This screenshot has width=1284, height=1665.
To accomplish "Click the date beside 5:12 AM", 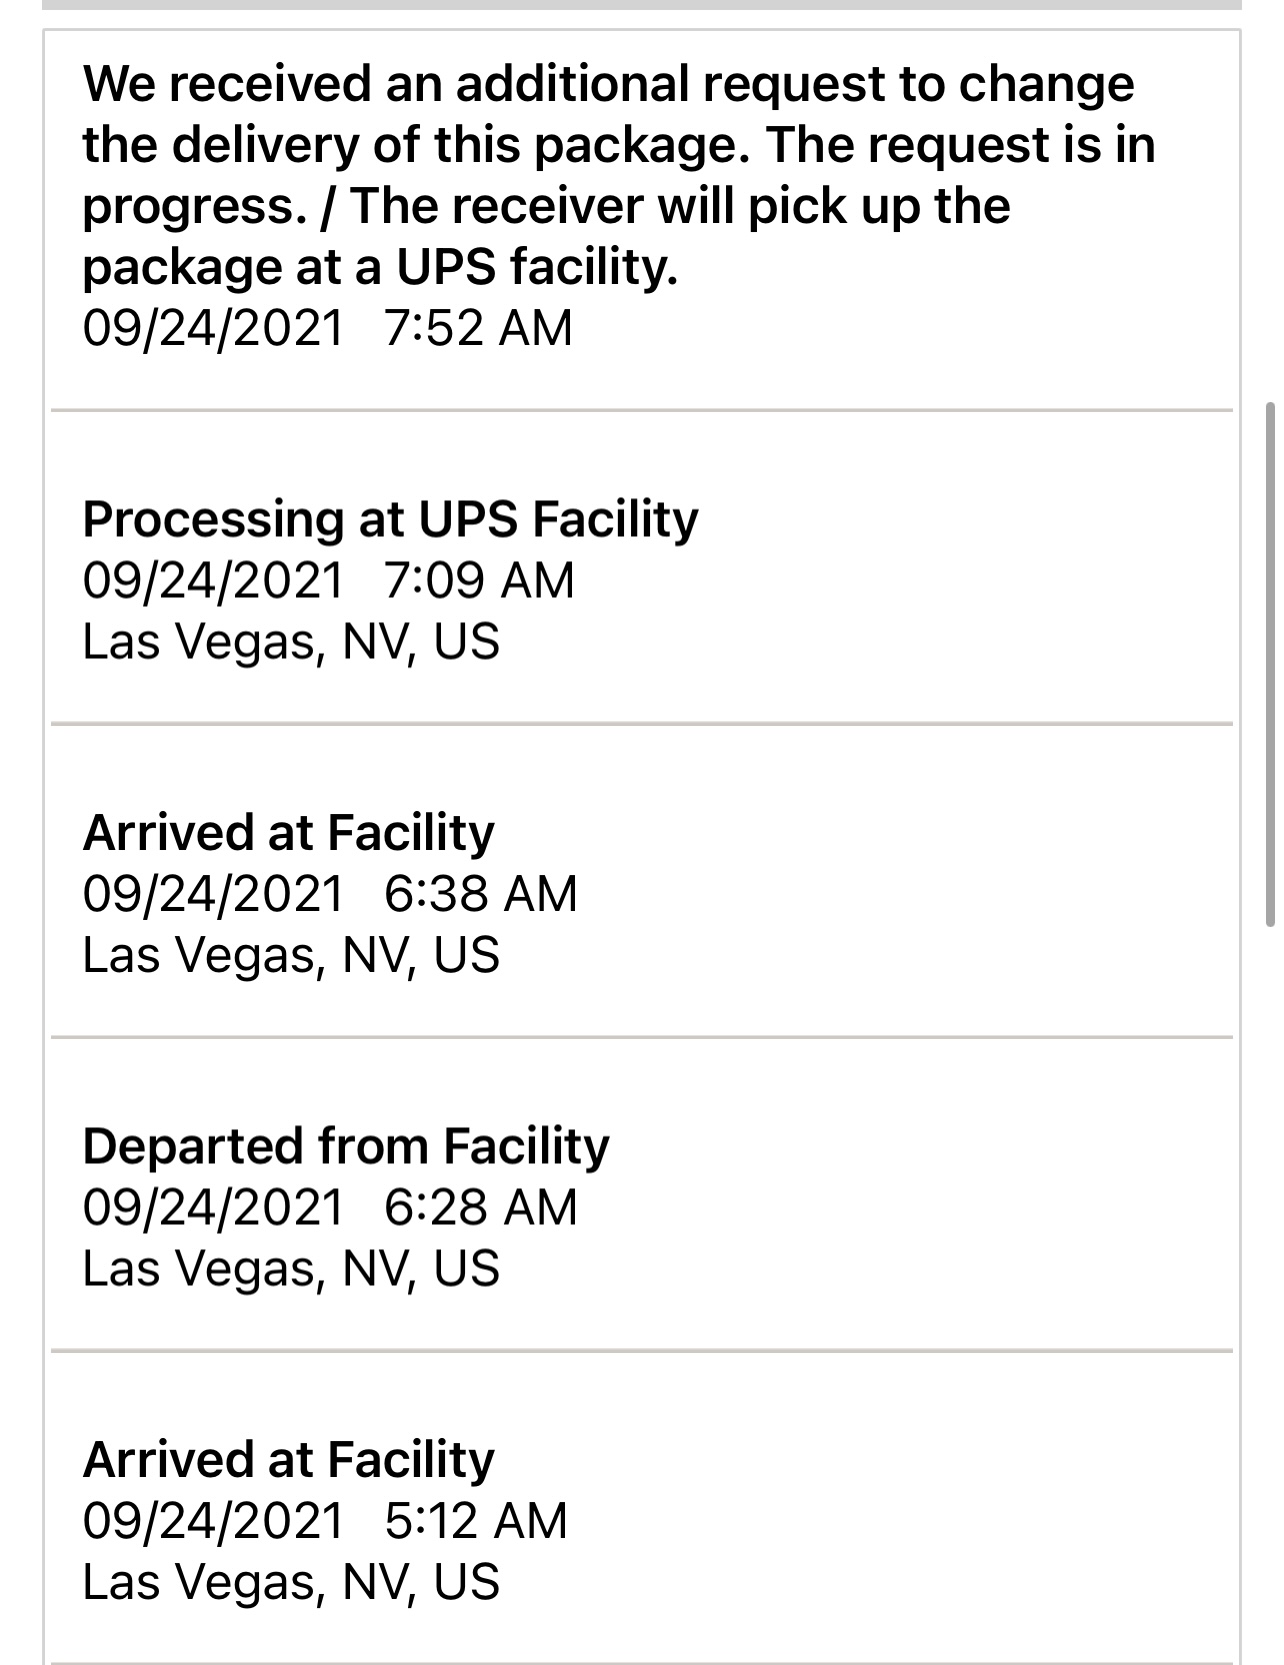I will (213, 1521).
